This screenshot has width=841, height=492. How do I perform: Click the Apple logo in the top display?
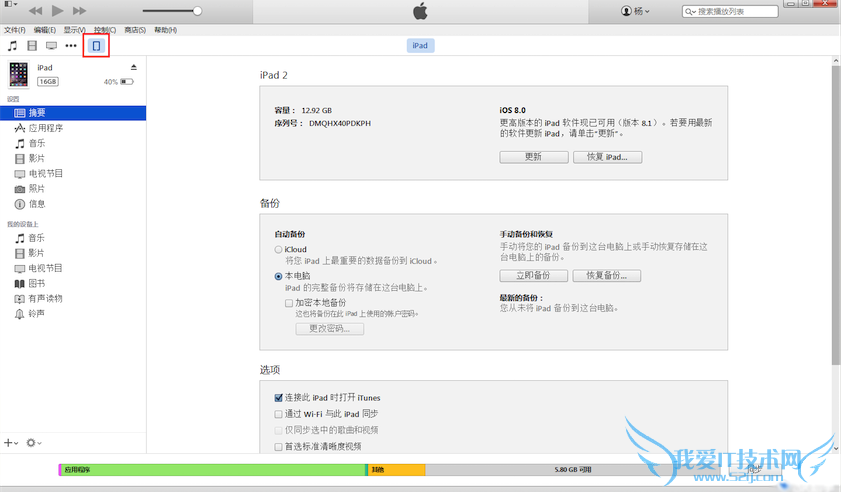420,11
